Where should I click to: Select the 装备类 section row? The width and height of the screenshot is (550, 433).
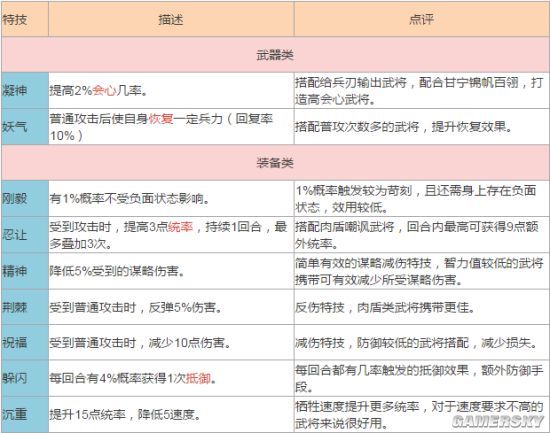click(x=275, y=162)
